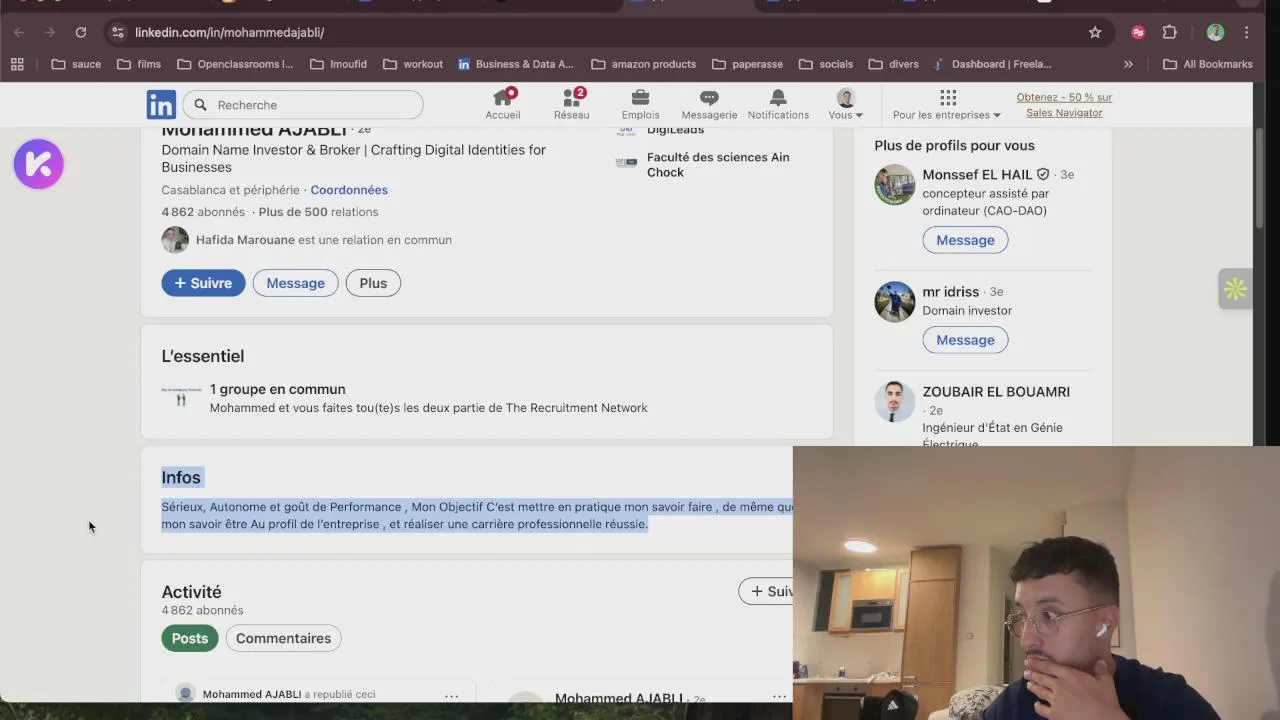Open '1 groupe en commun' link
This screenshot has height=720, width=1280.
pos(277,389)
